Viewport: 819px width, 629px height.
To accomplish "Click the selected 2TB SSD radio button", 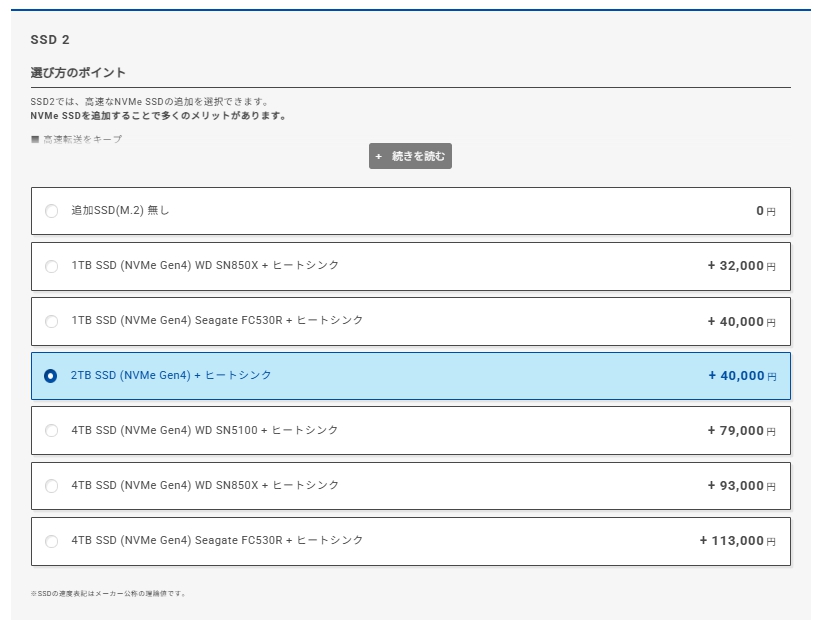I will point(51,376).
